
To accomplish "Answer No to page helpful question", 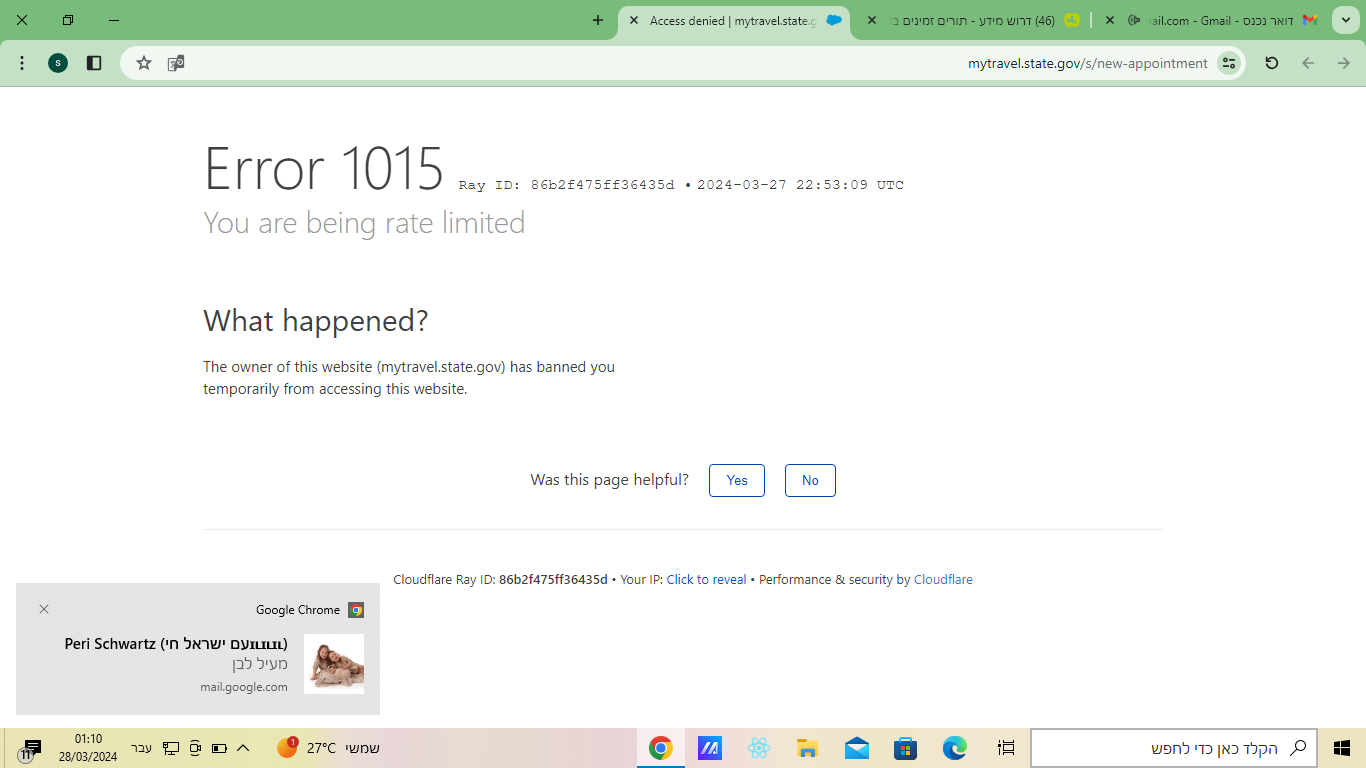I will point(810,480).
